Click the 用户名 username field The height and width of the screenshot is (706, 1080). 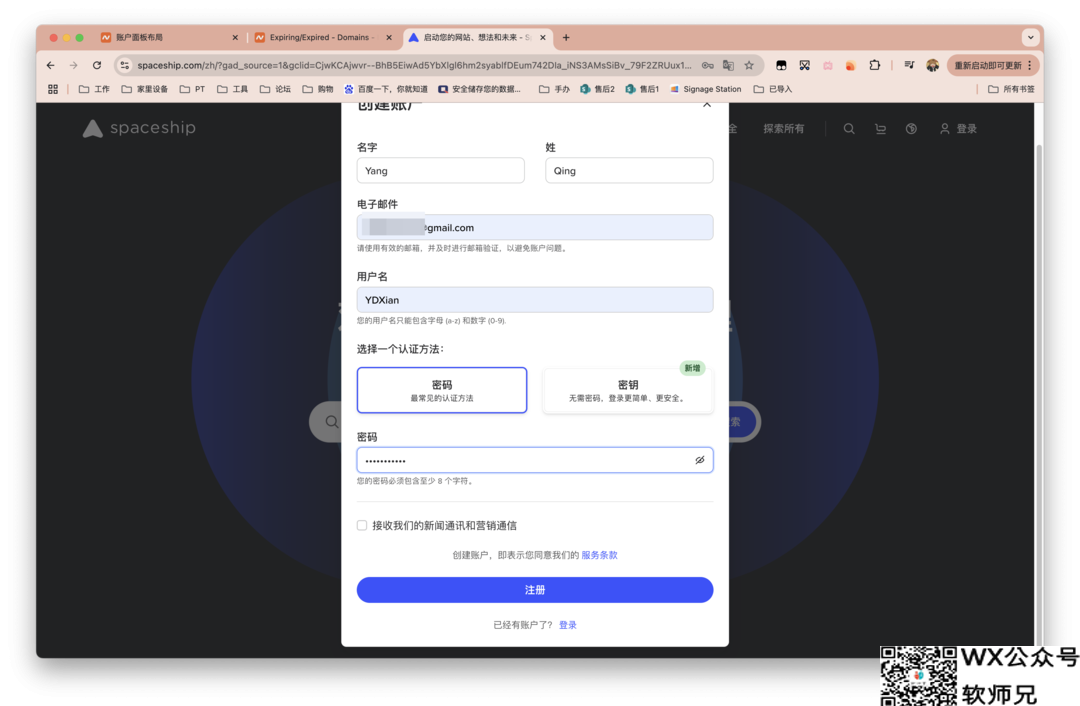(534, 300)
